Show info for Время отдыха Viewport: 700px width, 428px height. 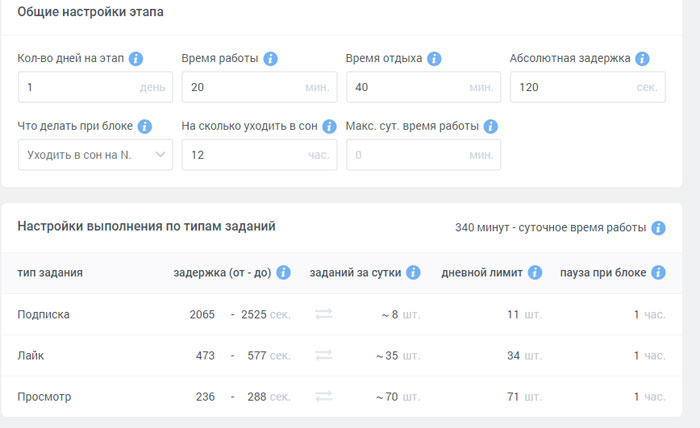click(x=434, y=58)
